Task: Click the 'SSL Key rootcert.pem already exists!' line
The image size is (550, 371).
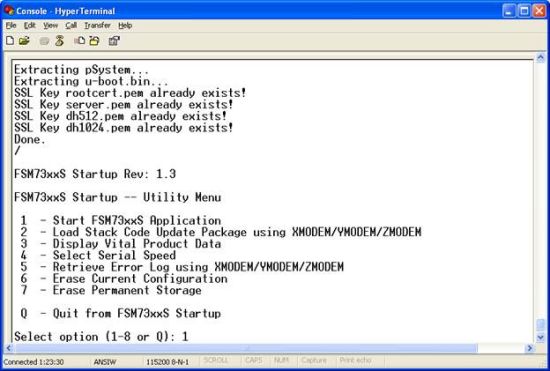Action: (130, 93)
